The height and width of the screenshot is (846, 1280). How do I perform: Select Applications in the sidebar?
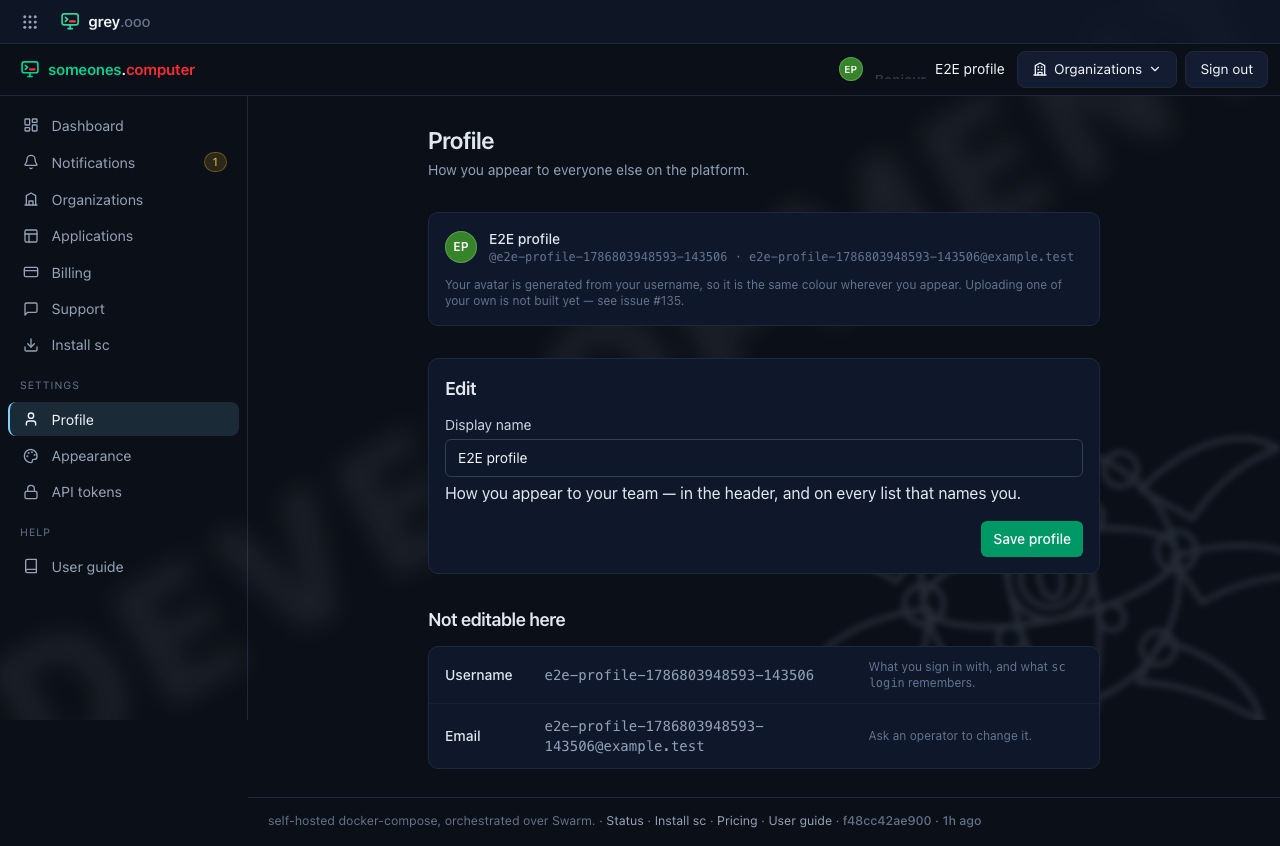click(x=123, y=236)
